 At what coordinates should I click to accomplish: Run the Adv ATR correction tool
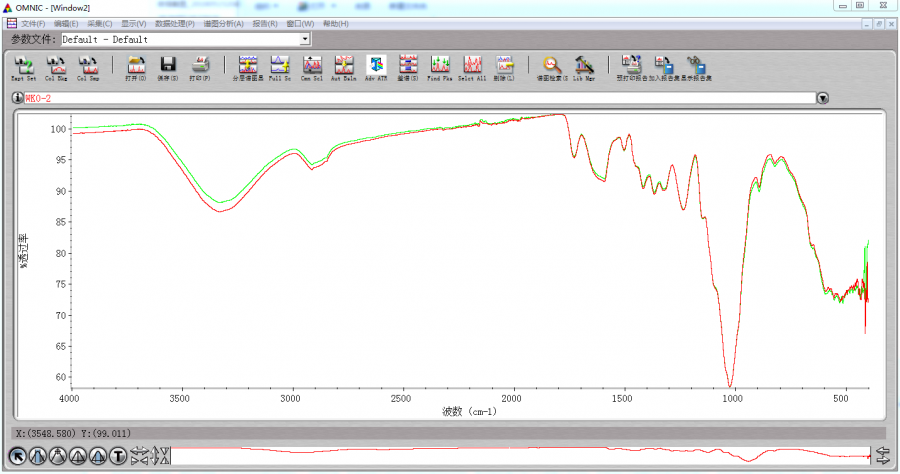[376, 66]
